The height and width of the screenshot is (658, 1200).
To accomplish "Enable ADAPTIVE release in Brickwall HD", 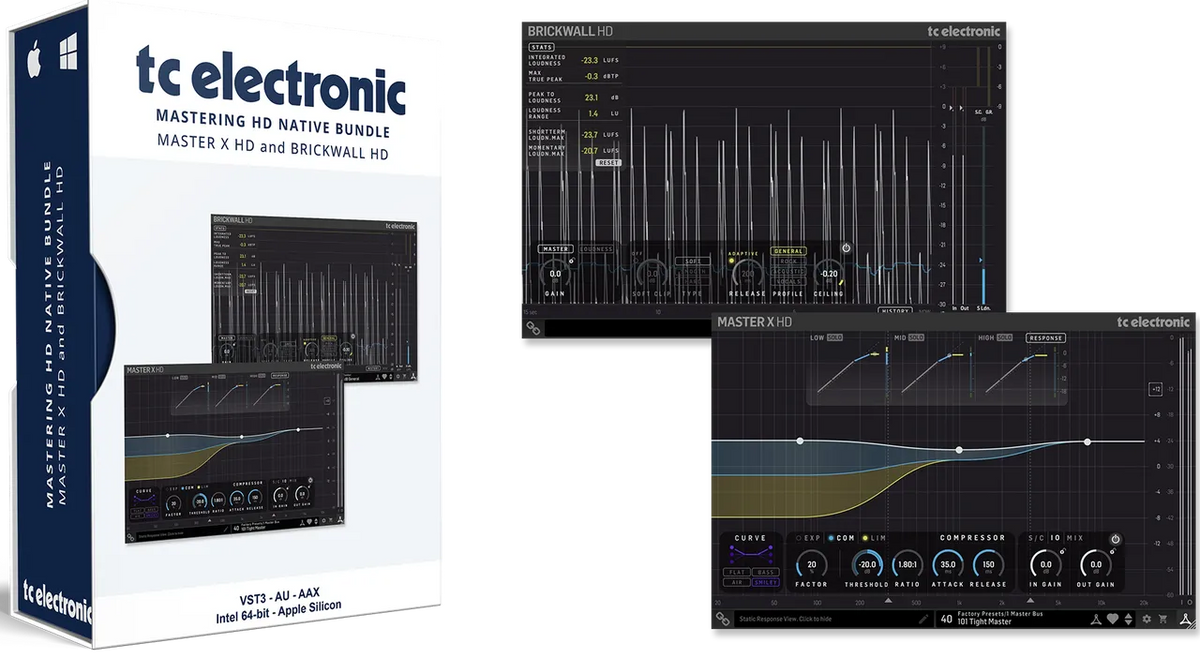I will click(x=732, y=260).
